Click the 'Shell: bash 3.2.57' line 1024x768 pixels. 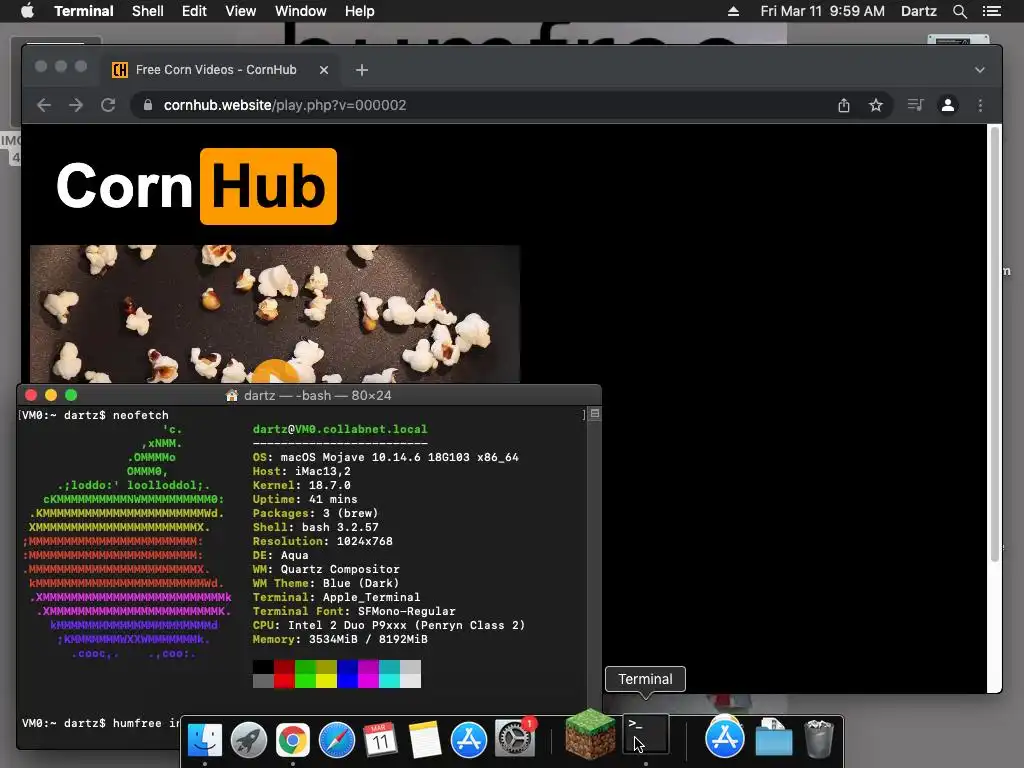click(x=315, y=527)
